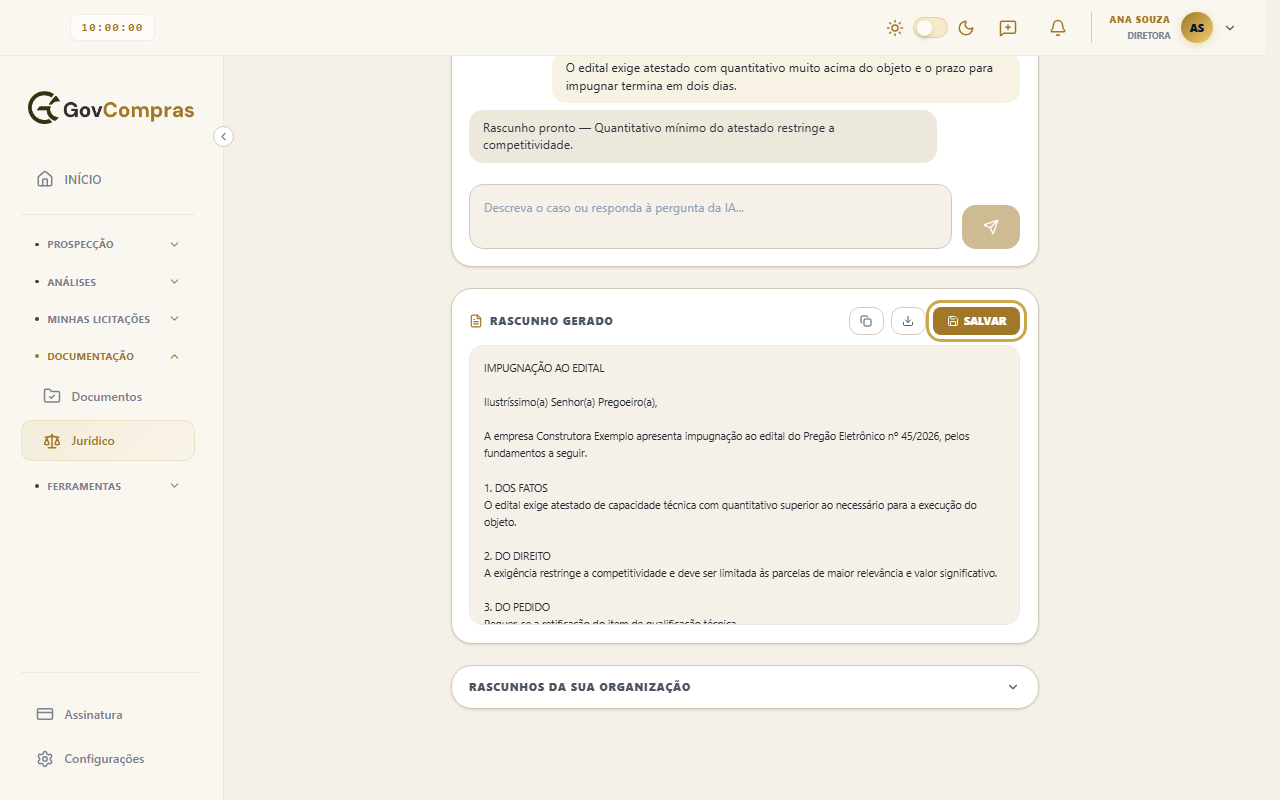
Task: Open Documentos in the sidebar
Action: [108, 397]
